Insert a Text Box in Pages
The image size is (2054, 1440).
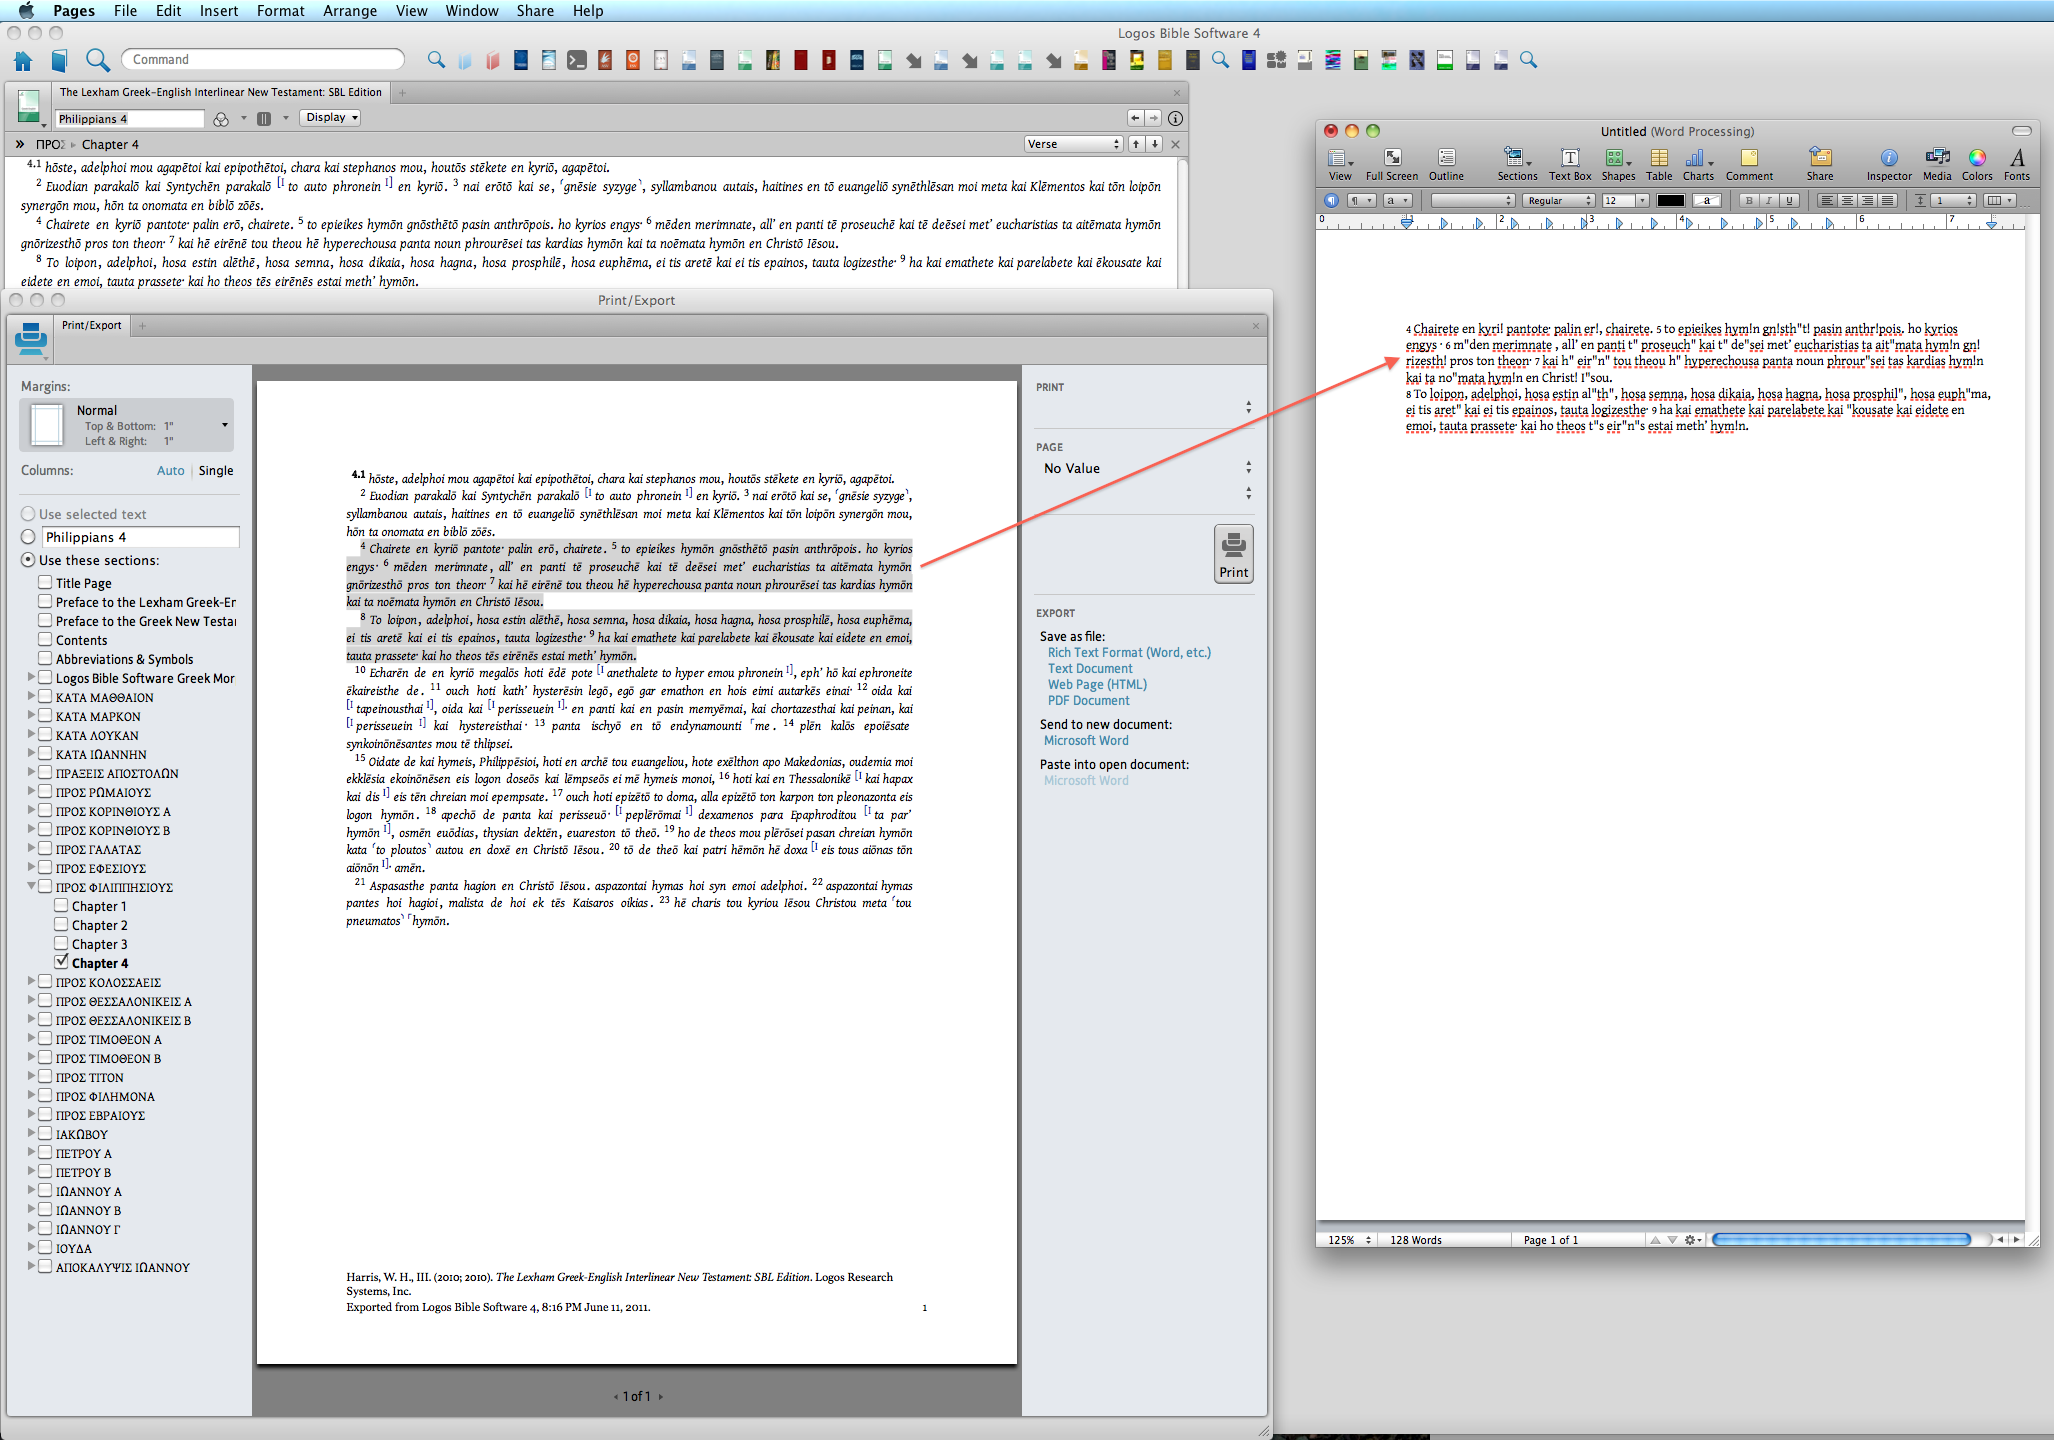[x=1570, y=165]
